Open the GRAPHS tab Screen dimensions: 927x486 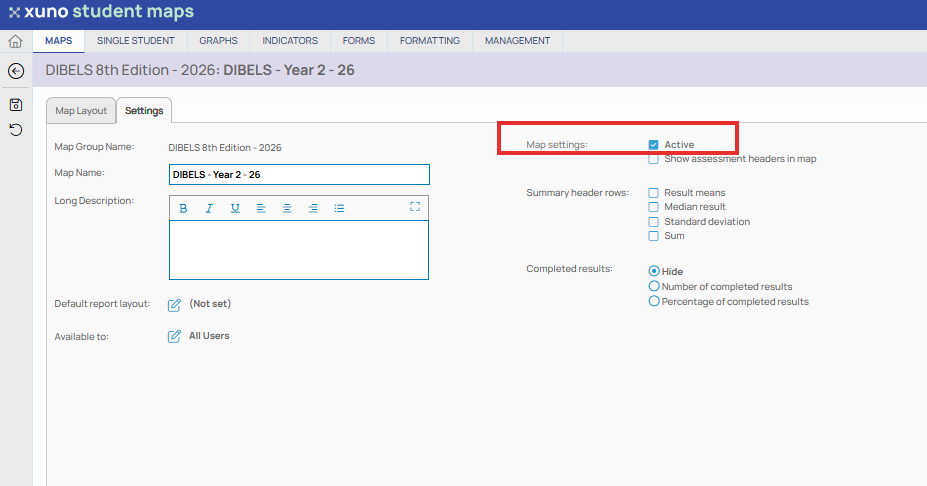click(218, 41)
